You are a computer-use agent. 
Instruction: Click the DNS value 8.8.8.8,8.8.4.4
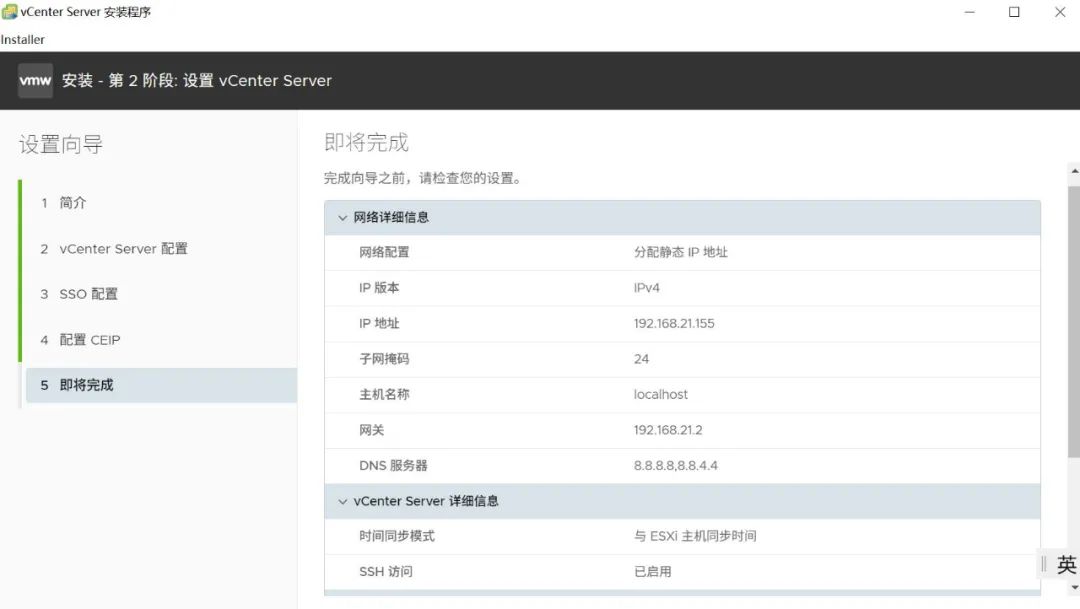click(675, 466)
